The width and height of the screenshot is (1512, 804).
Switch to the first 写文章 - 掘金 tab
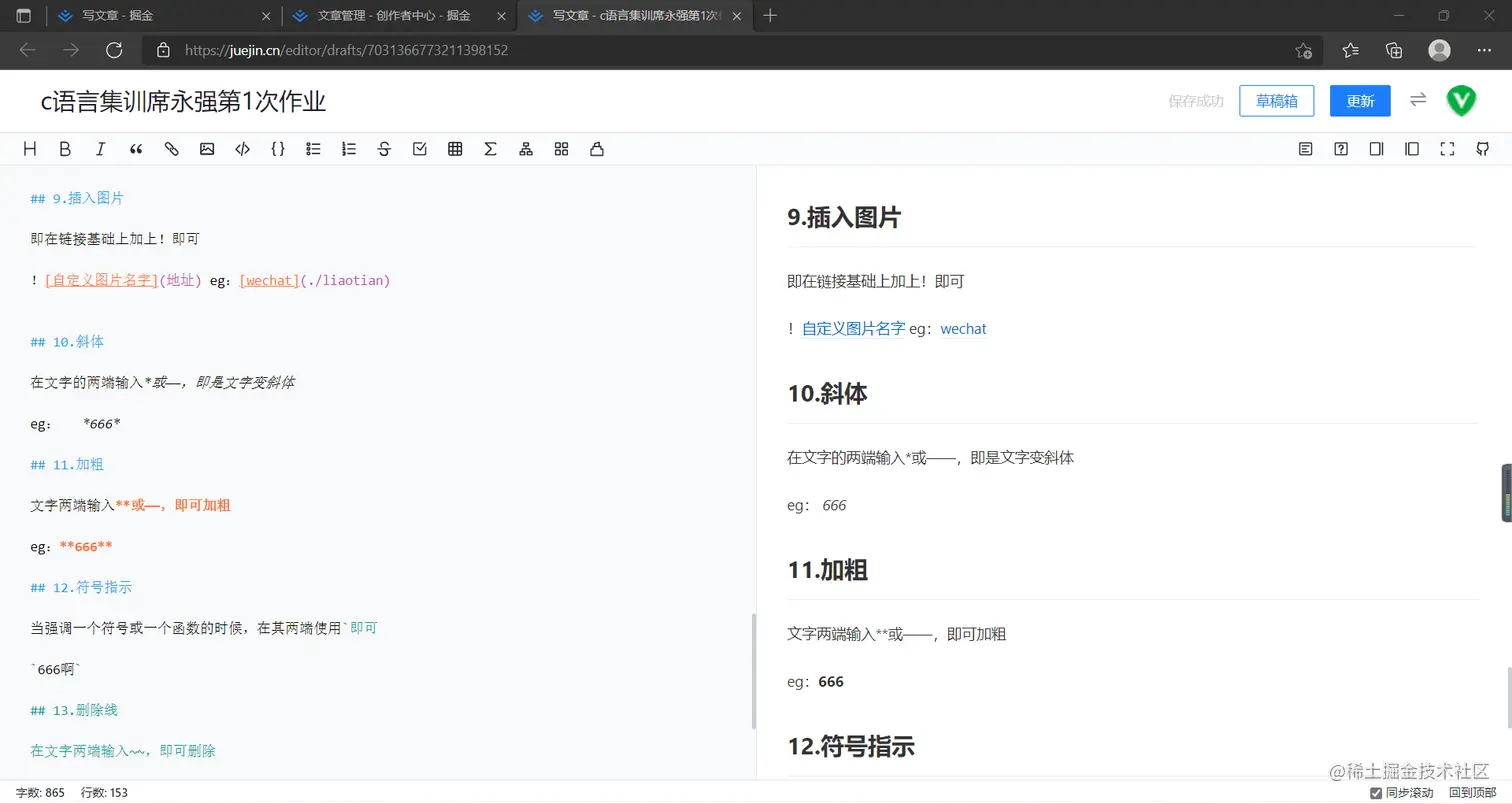(165, 16)
